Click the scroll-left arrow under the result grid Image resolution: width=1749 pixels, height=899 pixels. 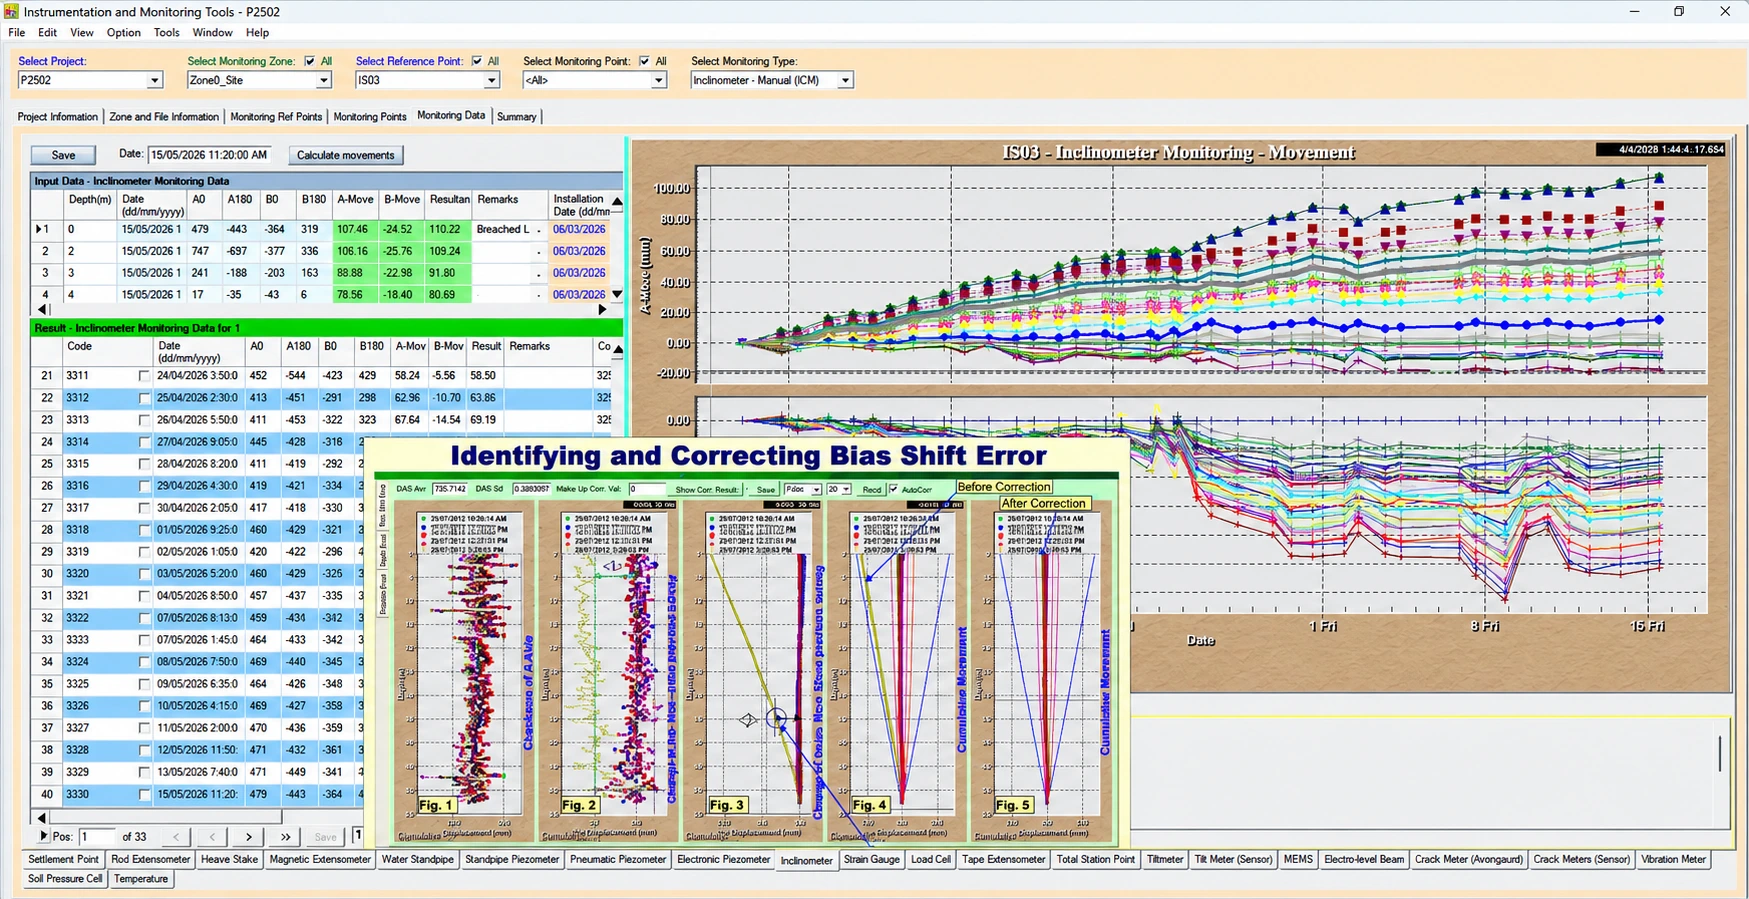(x=41, y=818)
